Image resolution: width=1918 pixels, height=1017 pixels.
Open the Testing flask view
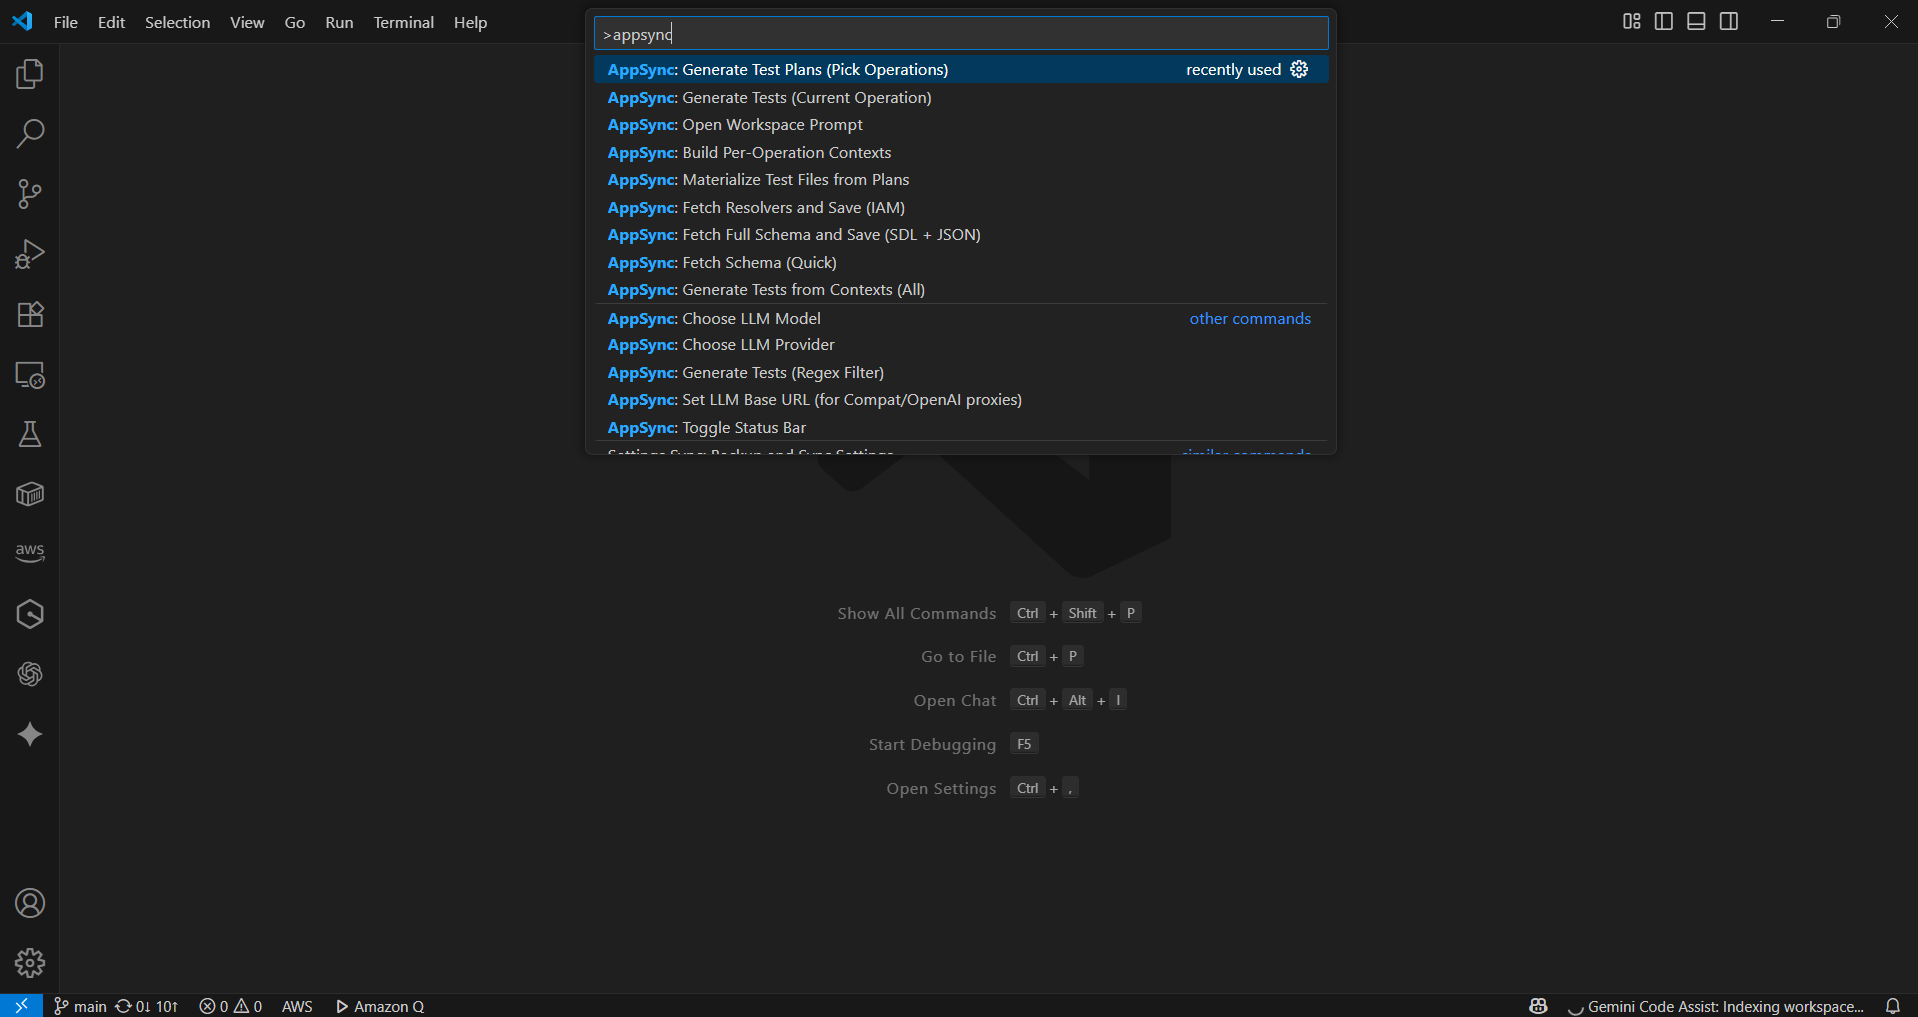(30, 434)
